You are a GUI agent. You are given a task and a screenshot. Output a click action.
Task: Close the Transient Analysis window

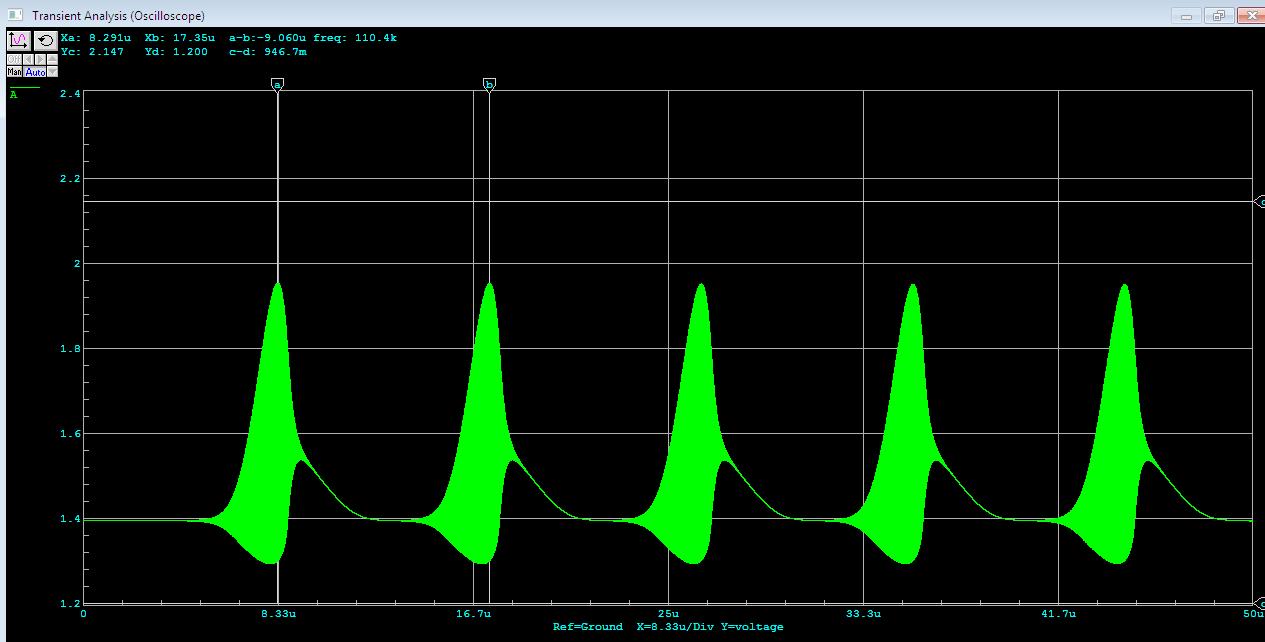click(1251, 15)
